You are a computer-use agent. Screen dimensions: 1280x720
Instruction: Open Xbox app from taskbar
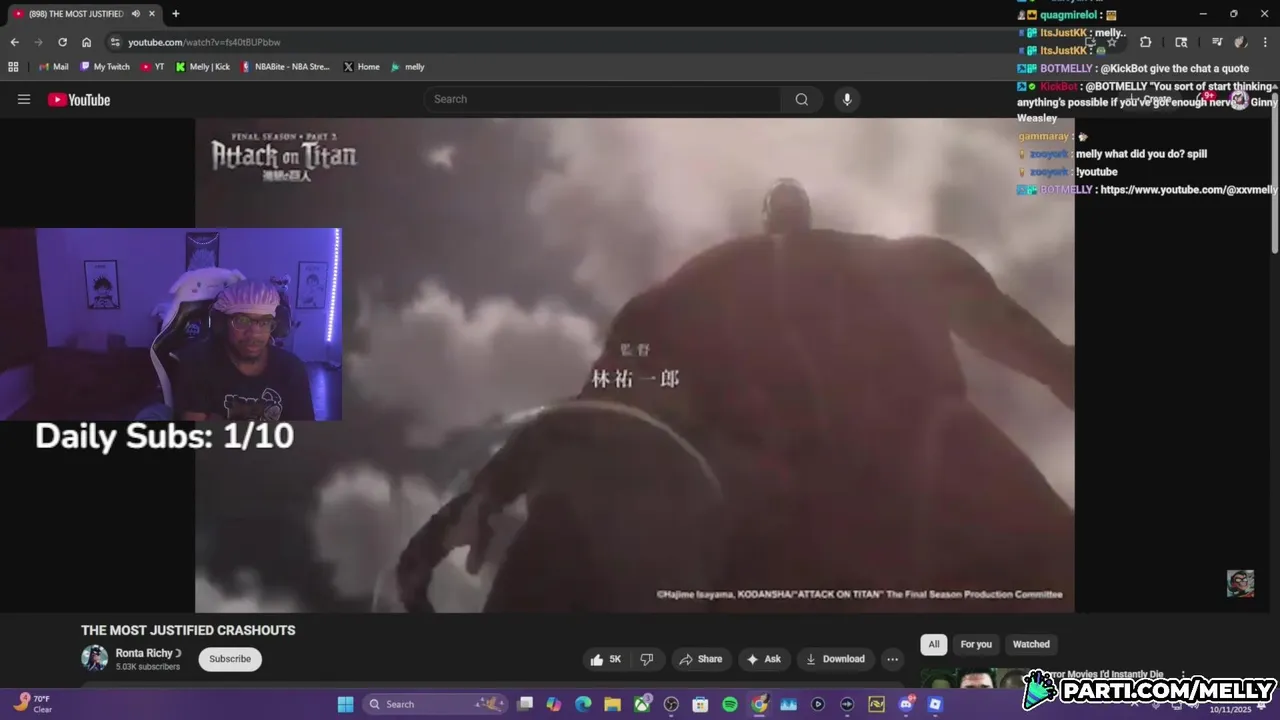point(642,704)
